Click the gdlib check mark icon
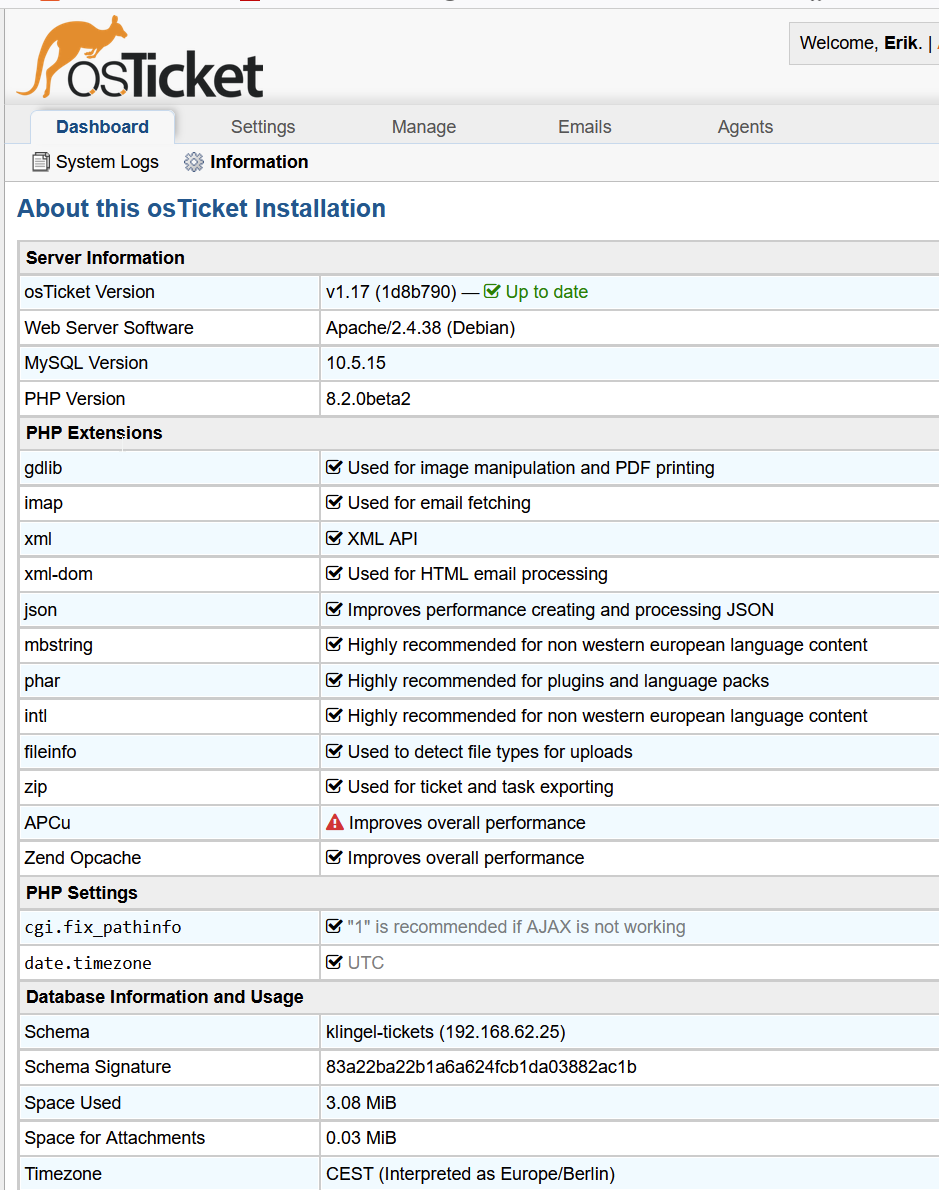Viewport: 939px width, 1190px height. pos(335,468)
